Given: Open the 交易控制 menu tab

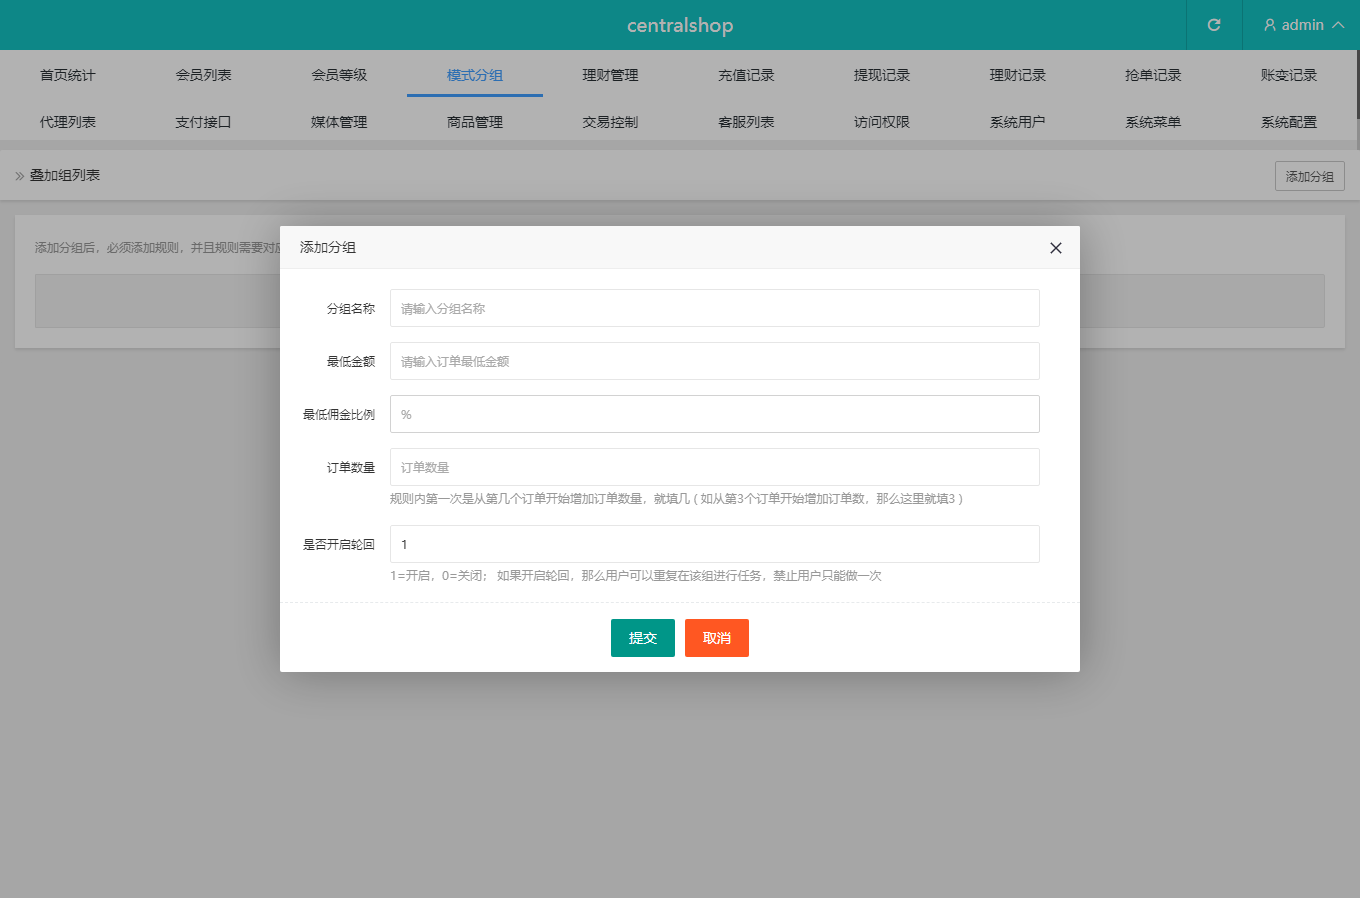Looking at the screenshot, I should (610, 122).
